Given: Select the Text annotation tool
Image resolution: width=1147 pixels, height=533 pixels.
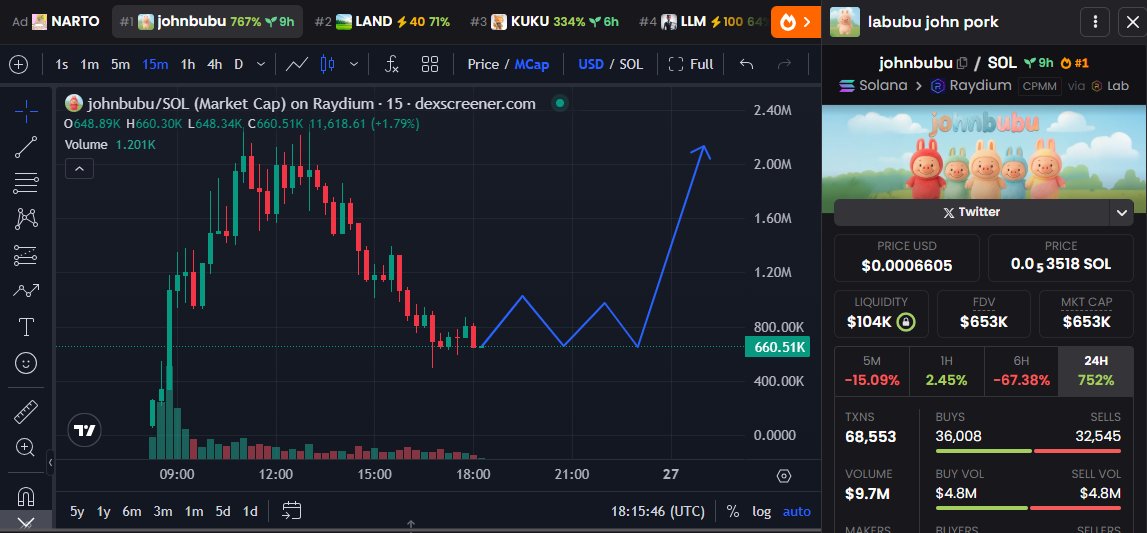Looking at the screenshot, I should 26,327.
